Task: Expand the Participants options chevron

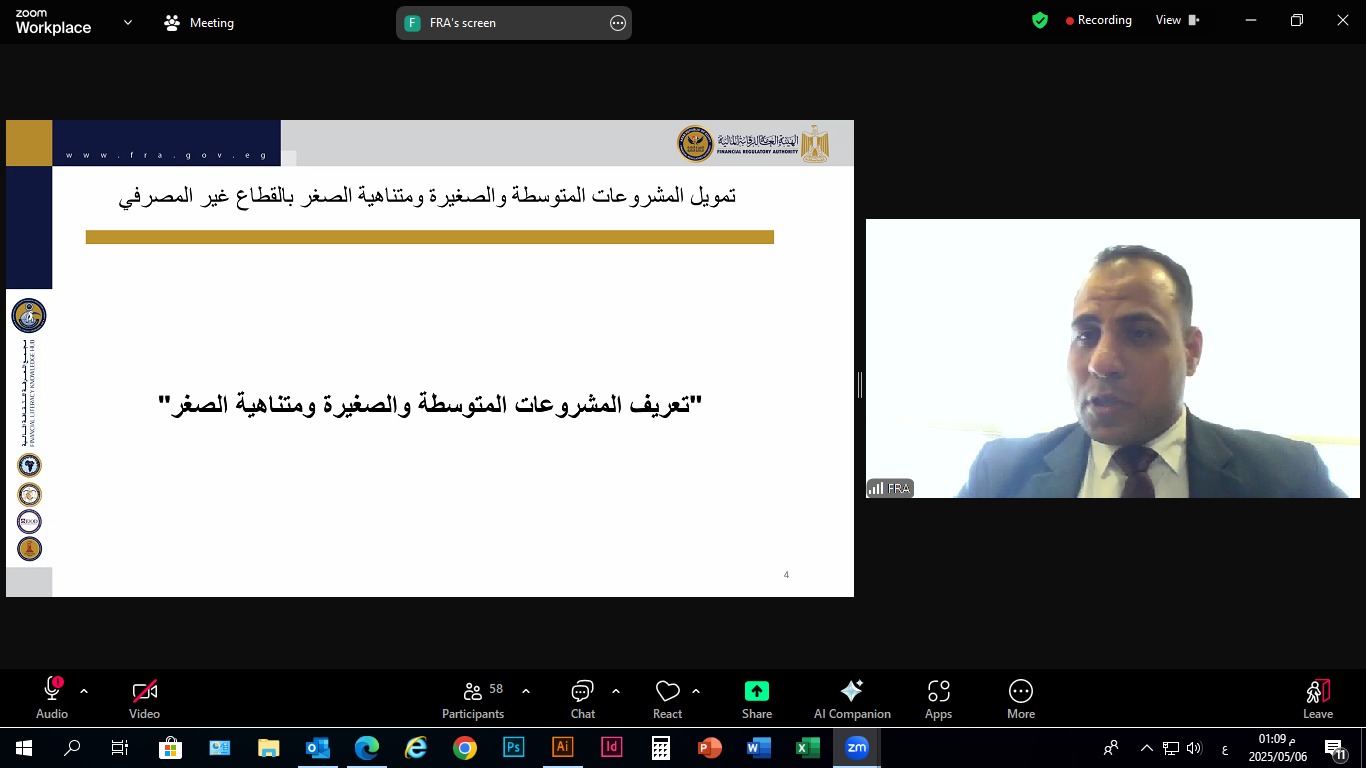Action: point(526,691)
